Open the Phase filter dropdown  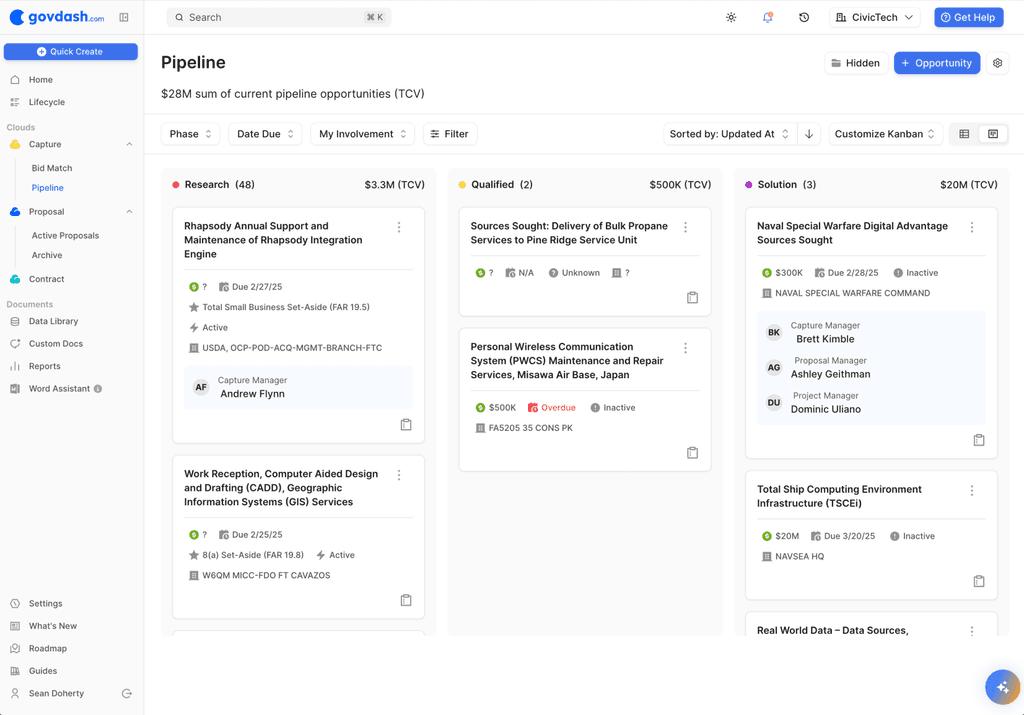[190, 133]
